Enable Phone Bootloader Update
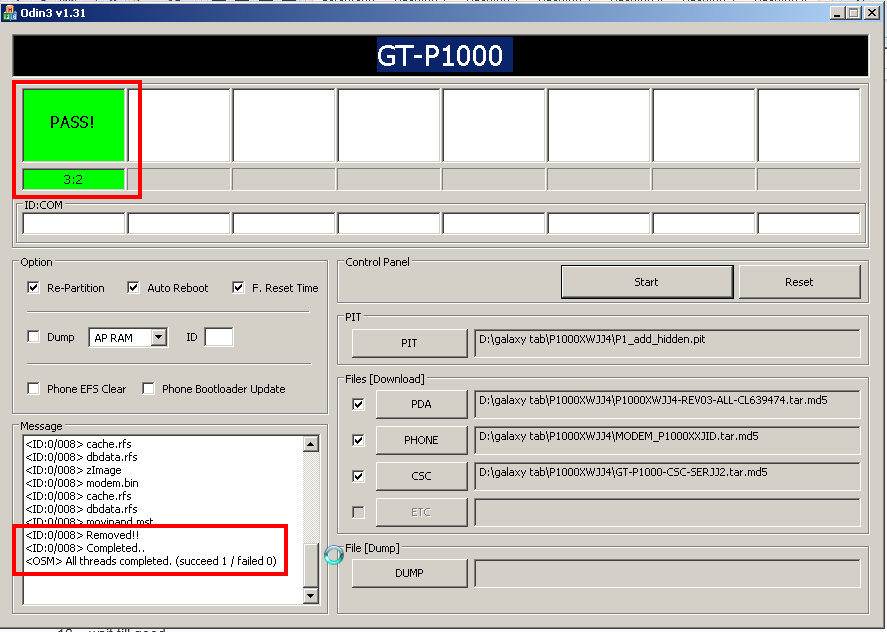 pyautogui.click(x=148, y=389)
